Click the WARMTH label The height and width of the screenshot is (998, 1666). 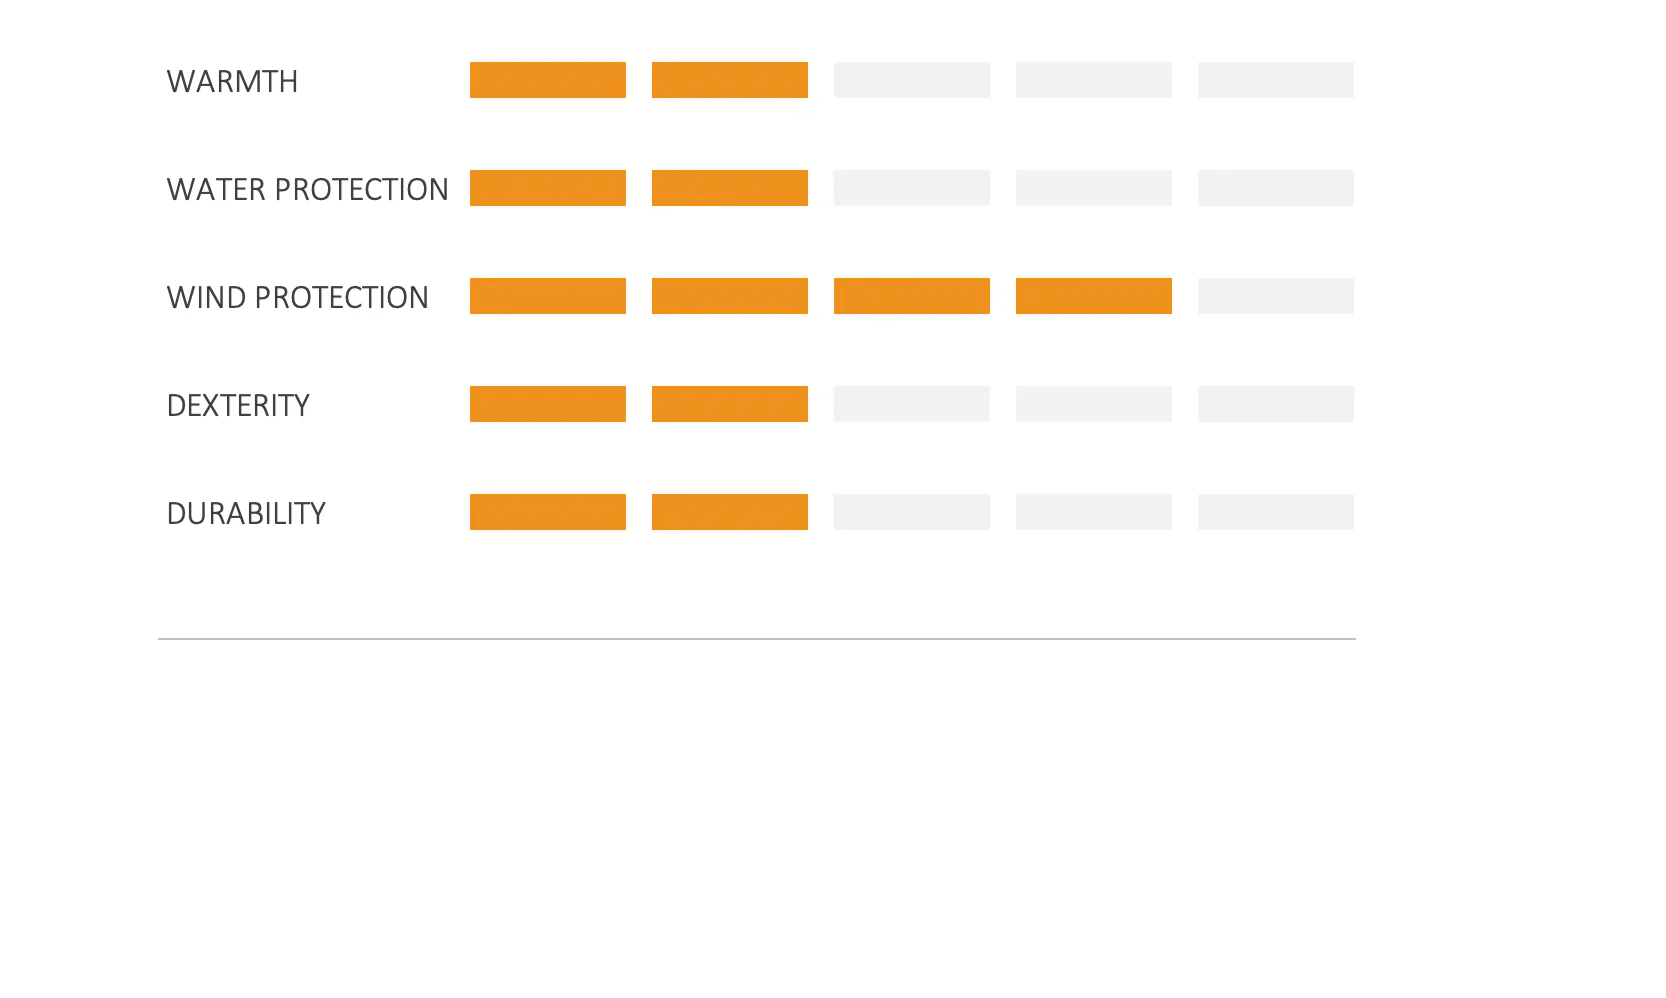232,81
